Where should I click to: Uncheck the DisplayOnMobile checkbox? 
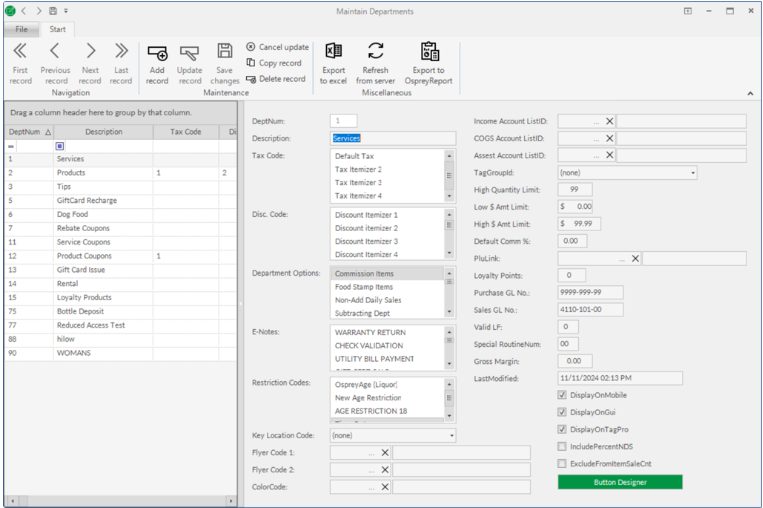pyautogui.click(x=562, y=395)
